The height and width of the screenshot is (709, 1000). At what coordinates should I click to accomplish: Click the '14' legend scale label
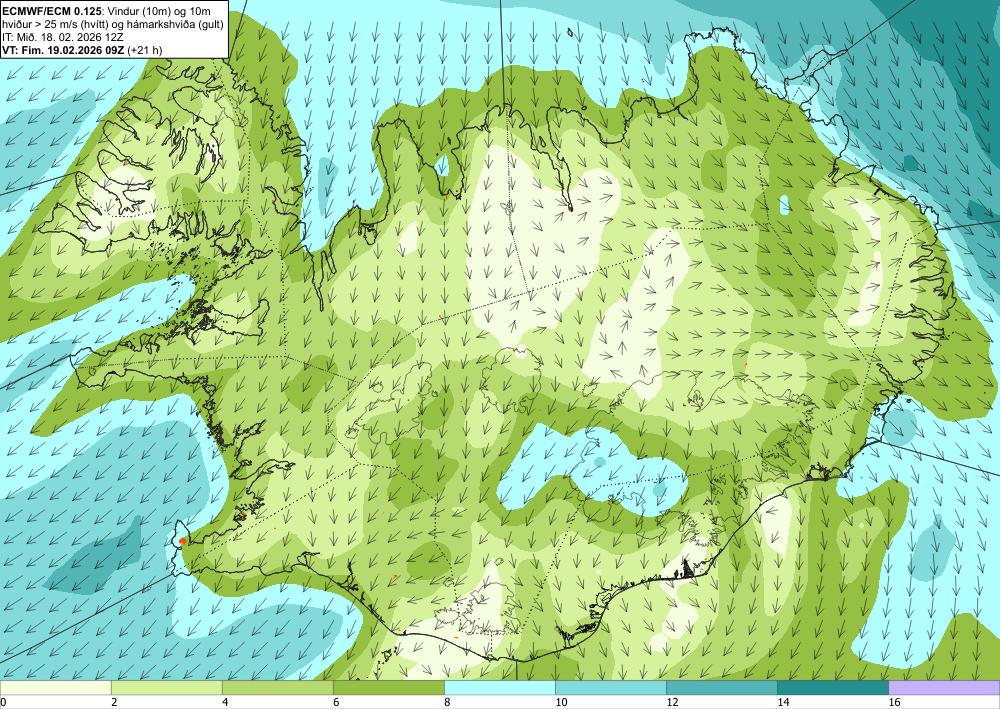click(783, 702)
